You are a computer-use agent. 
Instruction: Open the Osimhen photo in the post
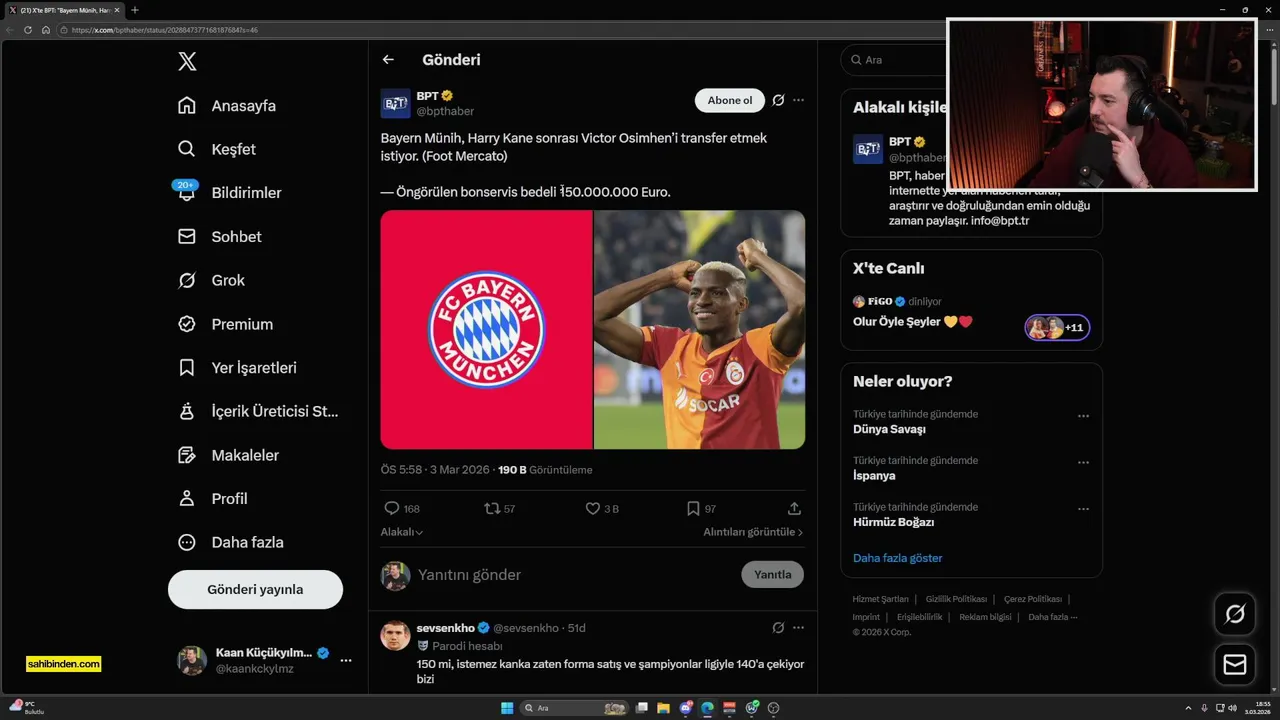tap(700, 330)
